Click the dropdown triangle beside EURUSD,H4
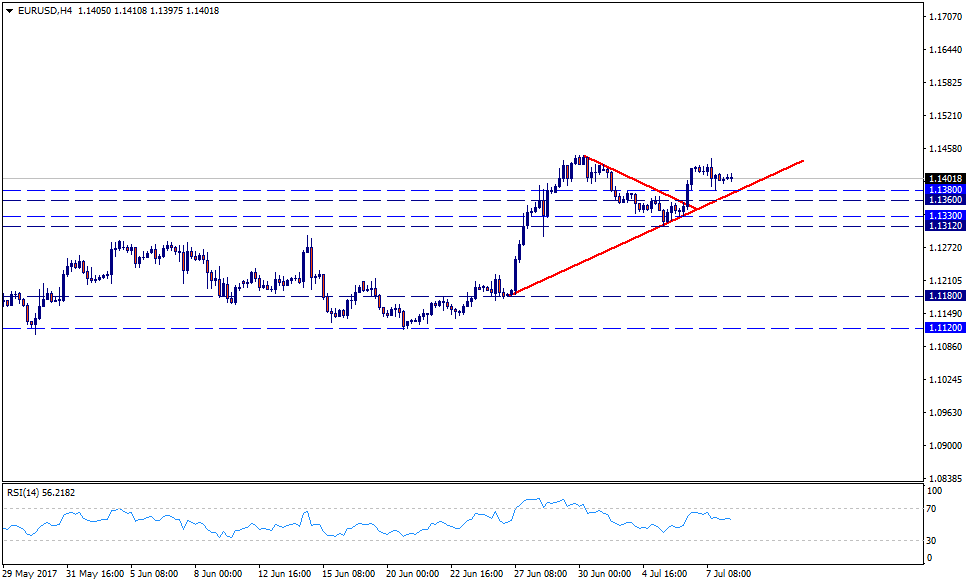The height and width of the screenshot is (585, 966). (8, 11)
